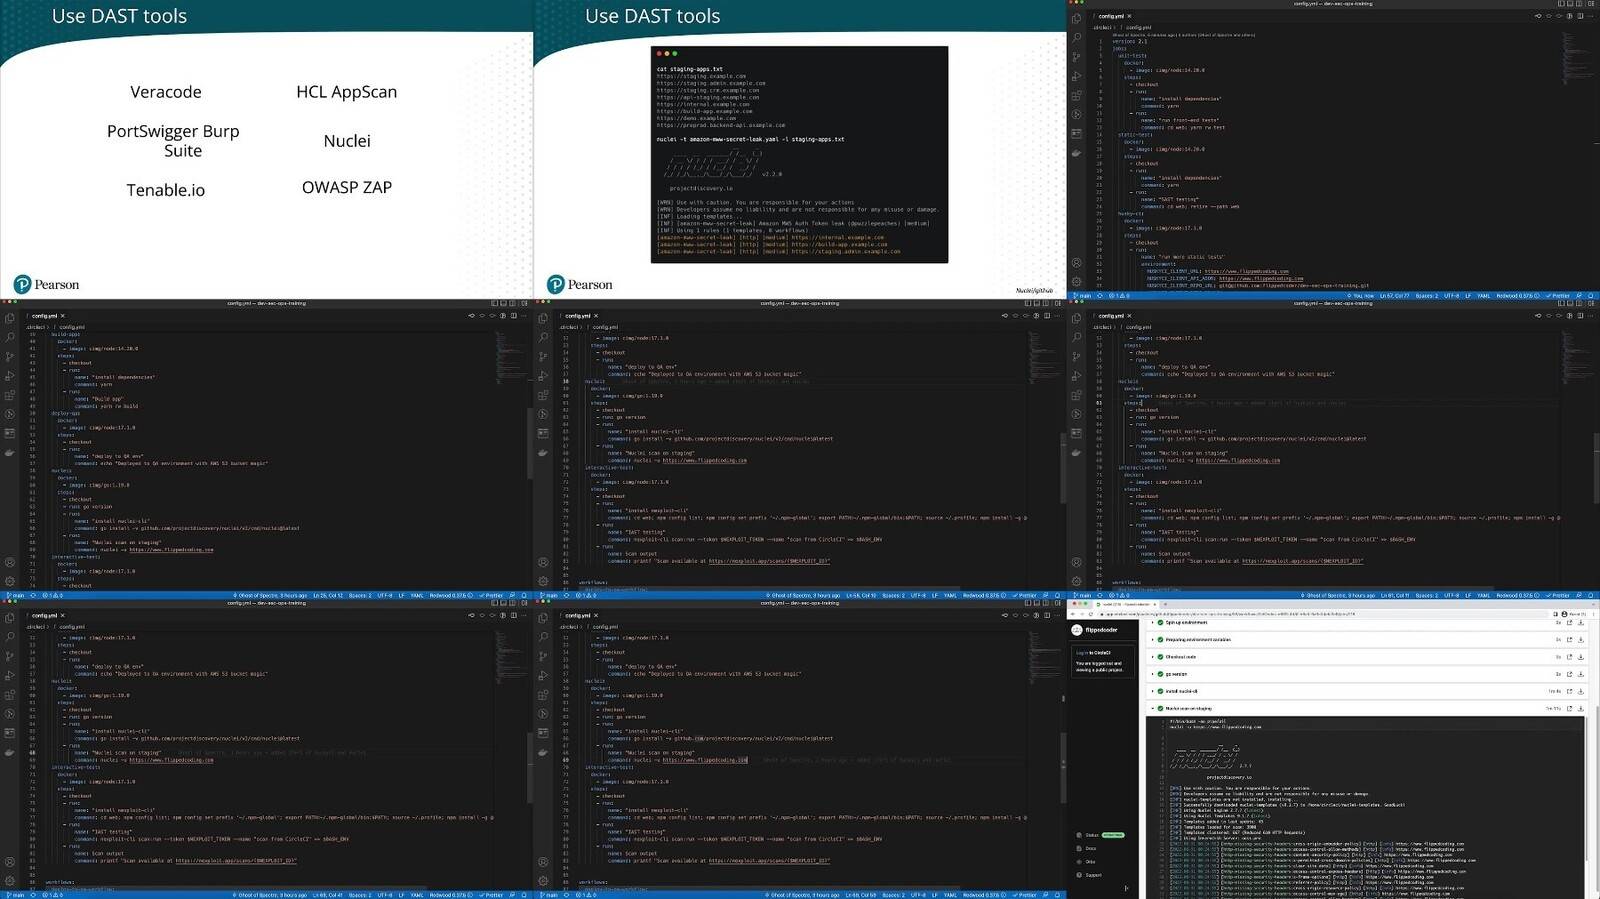Open Checkout code step output in new tab
The height and width of the screenshot is (899, 1600).
(x=1569, y=657)
